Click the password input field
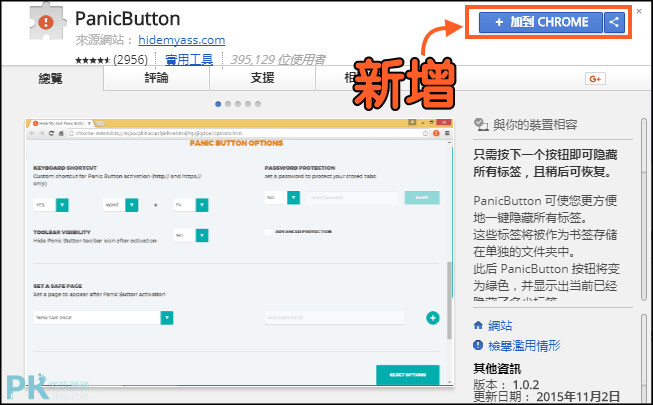653x405 pixels. pos(352,198)
